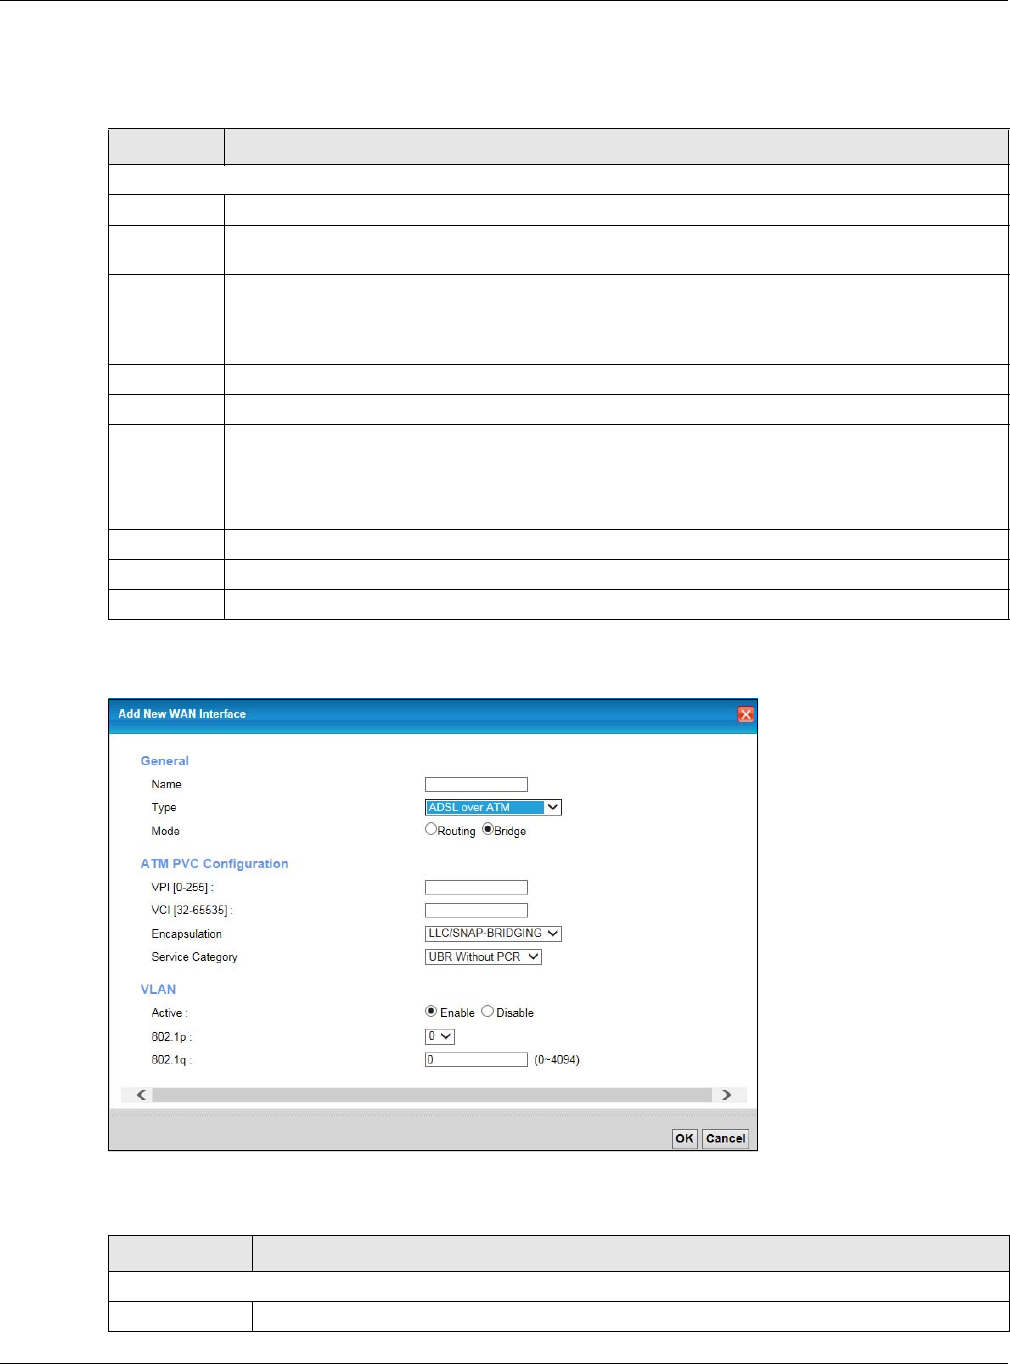
Task: Click the VPI [0-255] input field
Action: (x=476, y=888)
